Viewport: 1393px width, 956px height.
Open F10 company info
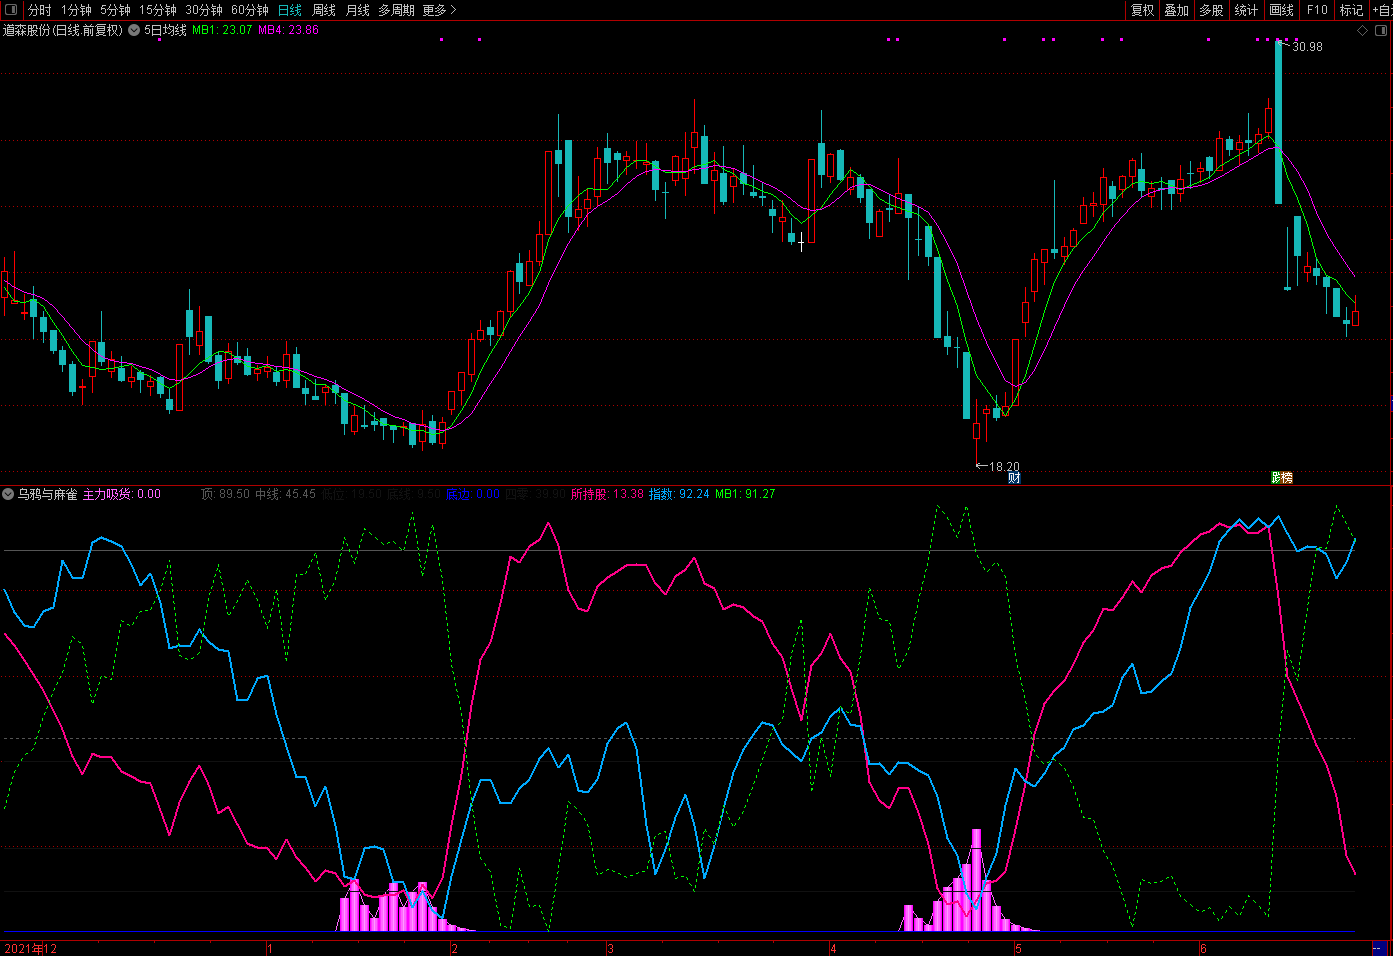point(1317,10)
